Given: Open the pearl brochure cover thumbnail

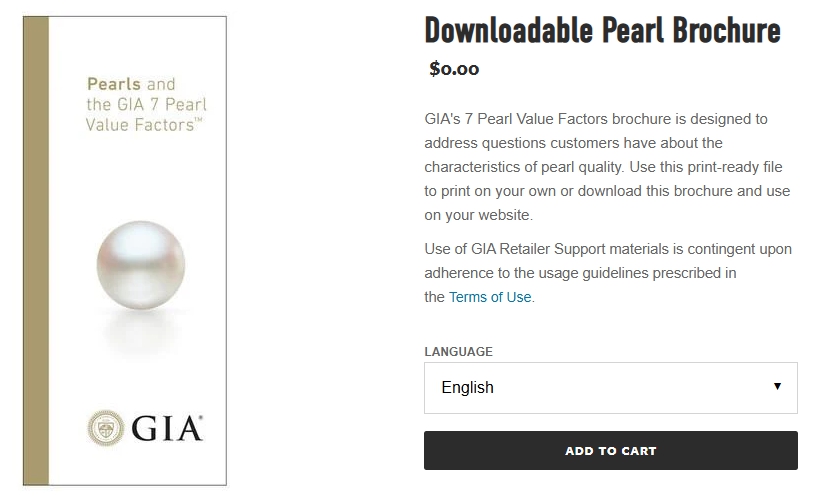Looking at the screenshot, I should coord(125,250).
